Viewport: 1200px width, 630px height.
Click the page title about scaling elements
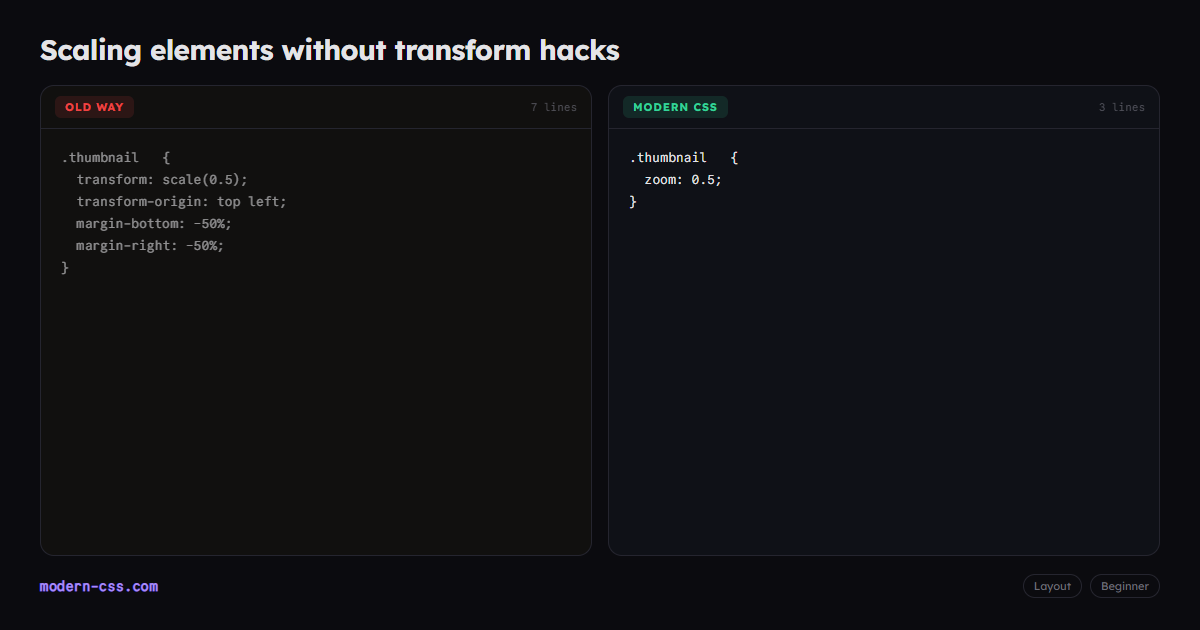click(x=330, y=50)
